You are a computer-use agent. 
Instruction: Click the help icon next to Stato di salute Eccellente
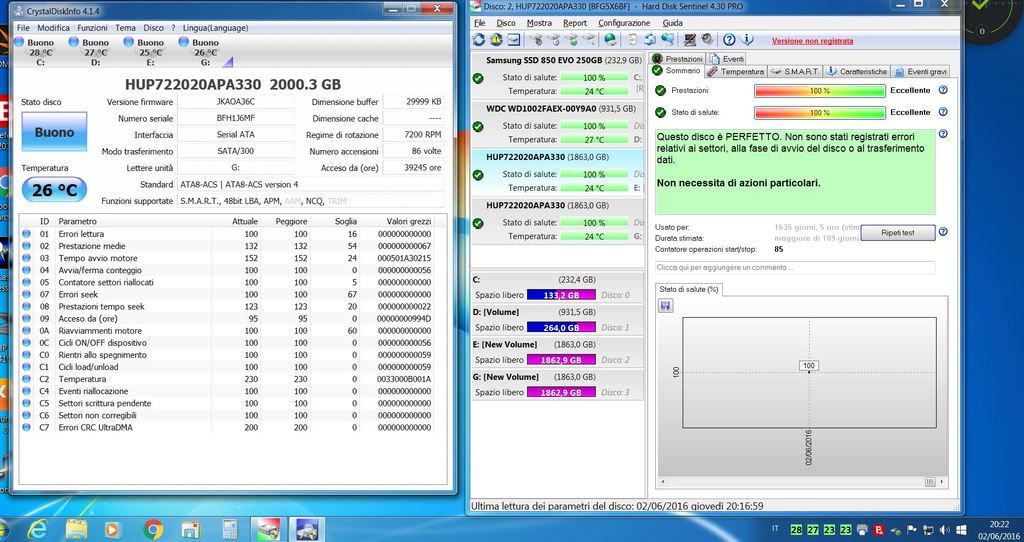[943, 113]
